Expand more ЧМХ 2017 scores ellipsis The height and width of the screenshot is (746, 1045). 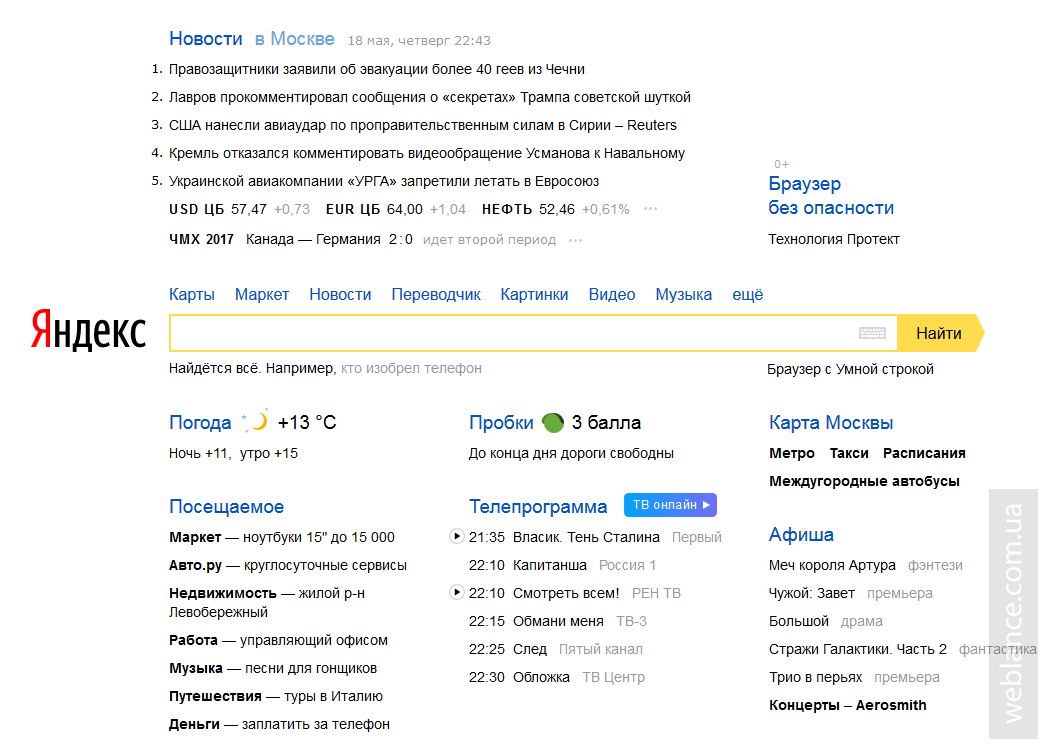coord(575,240)
